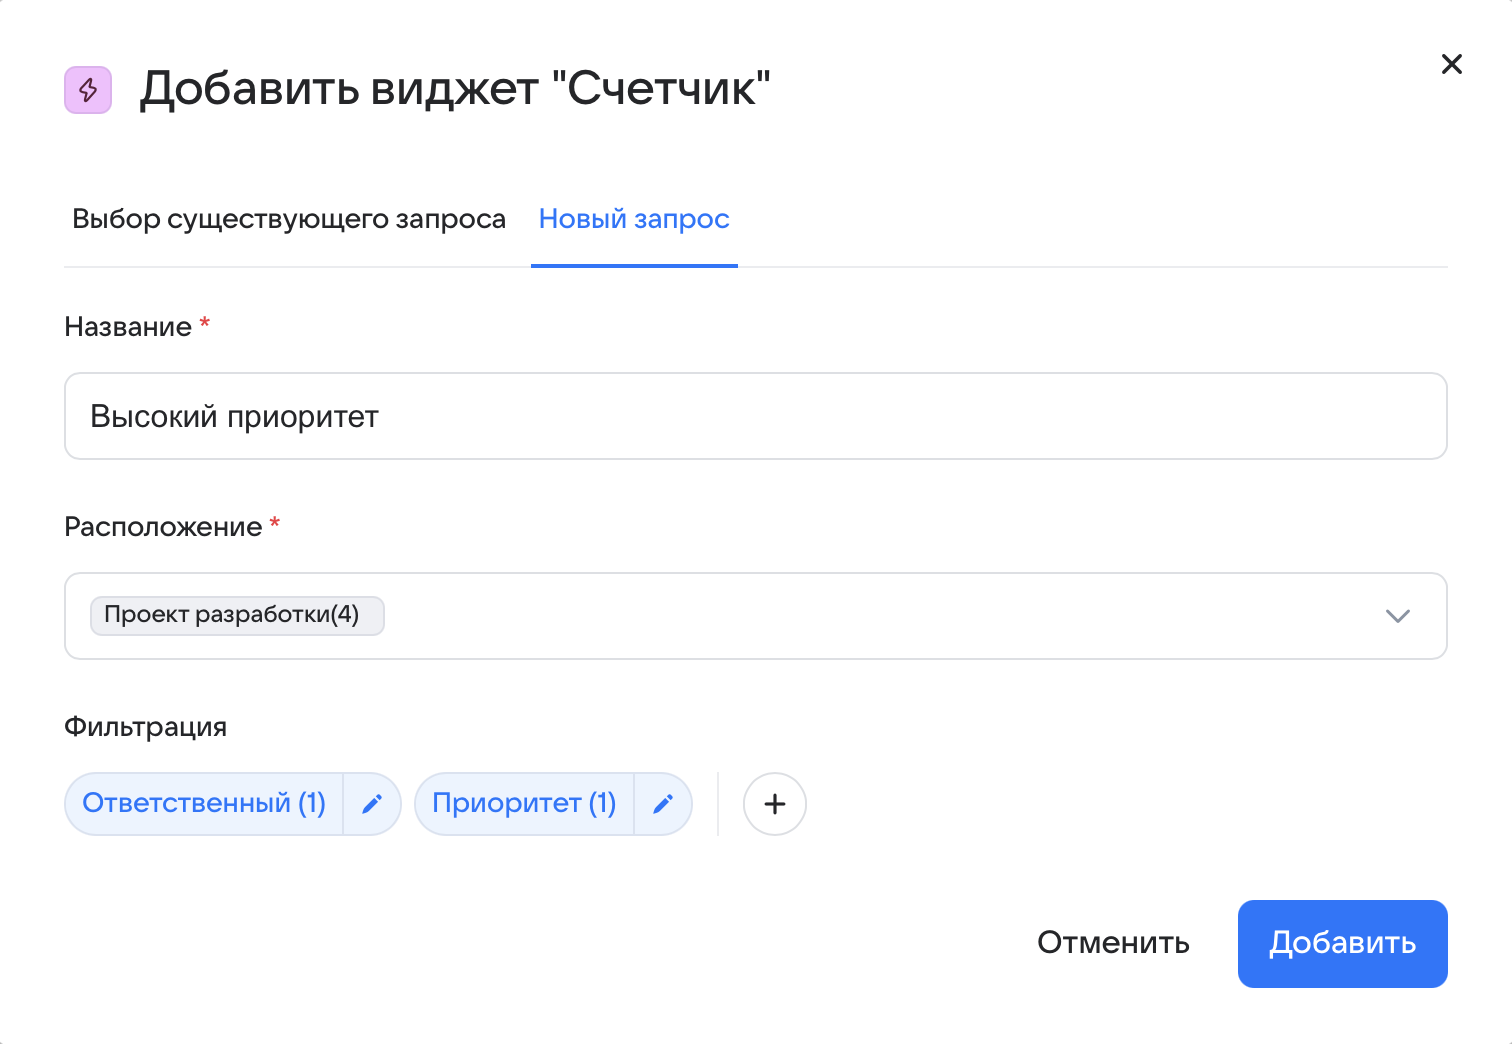This screenshot has width=1512, height=1044.
Task: Select the Новый запрос tab
Action: (633, 219)
